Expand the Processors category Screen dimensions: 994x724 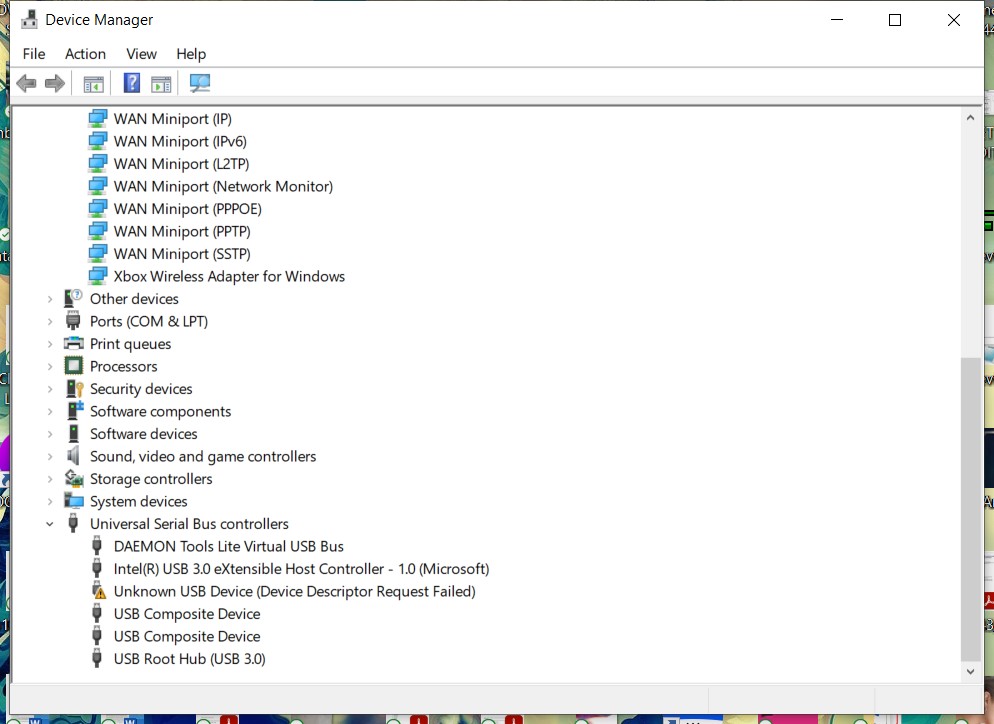coord(50,367)
